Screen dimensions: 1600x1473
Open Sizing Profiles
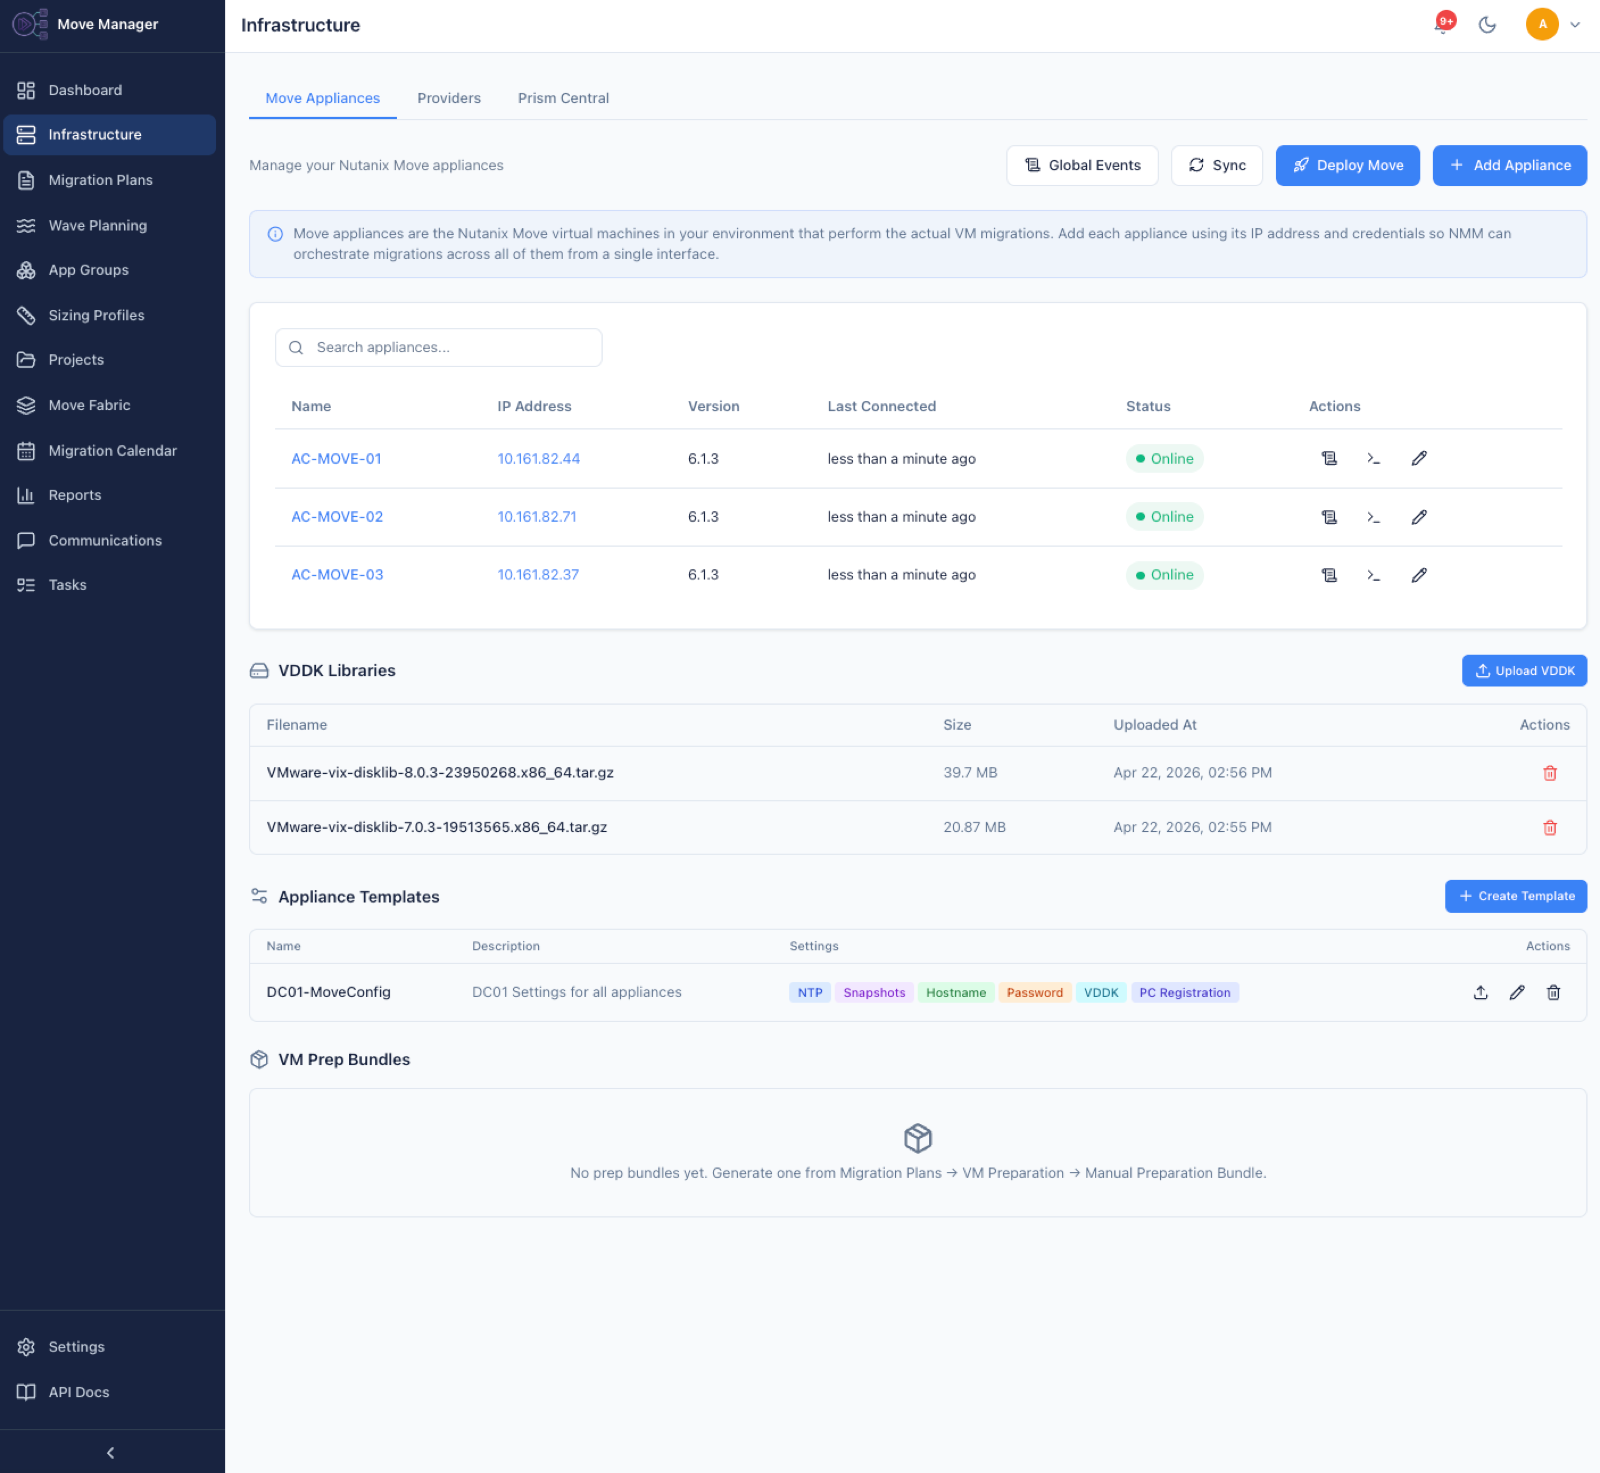[110, 315]
